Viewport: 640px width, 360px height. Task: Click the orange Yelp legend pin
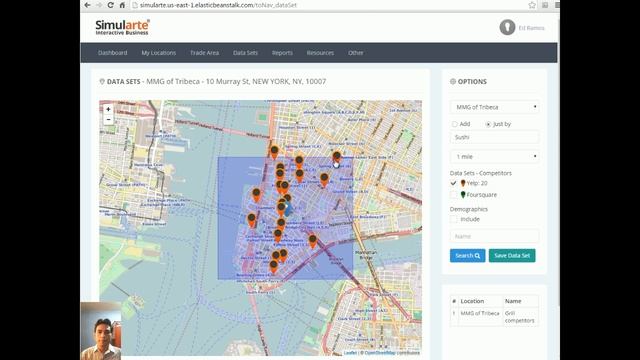click(x=463, y=183)
